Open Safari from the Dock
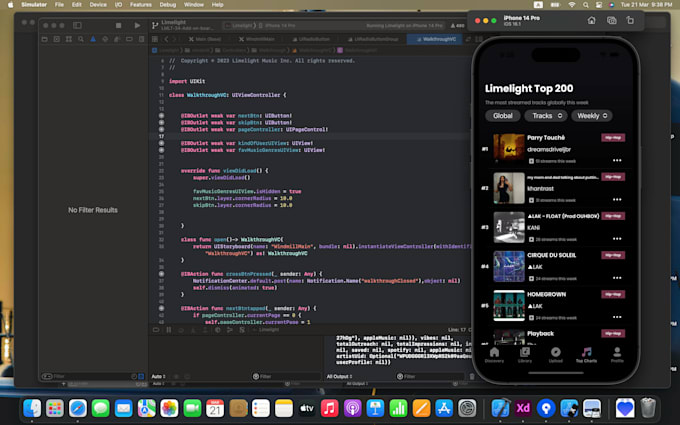 pyautogui.click(x=78, y=408)
